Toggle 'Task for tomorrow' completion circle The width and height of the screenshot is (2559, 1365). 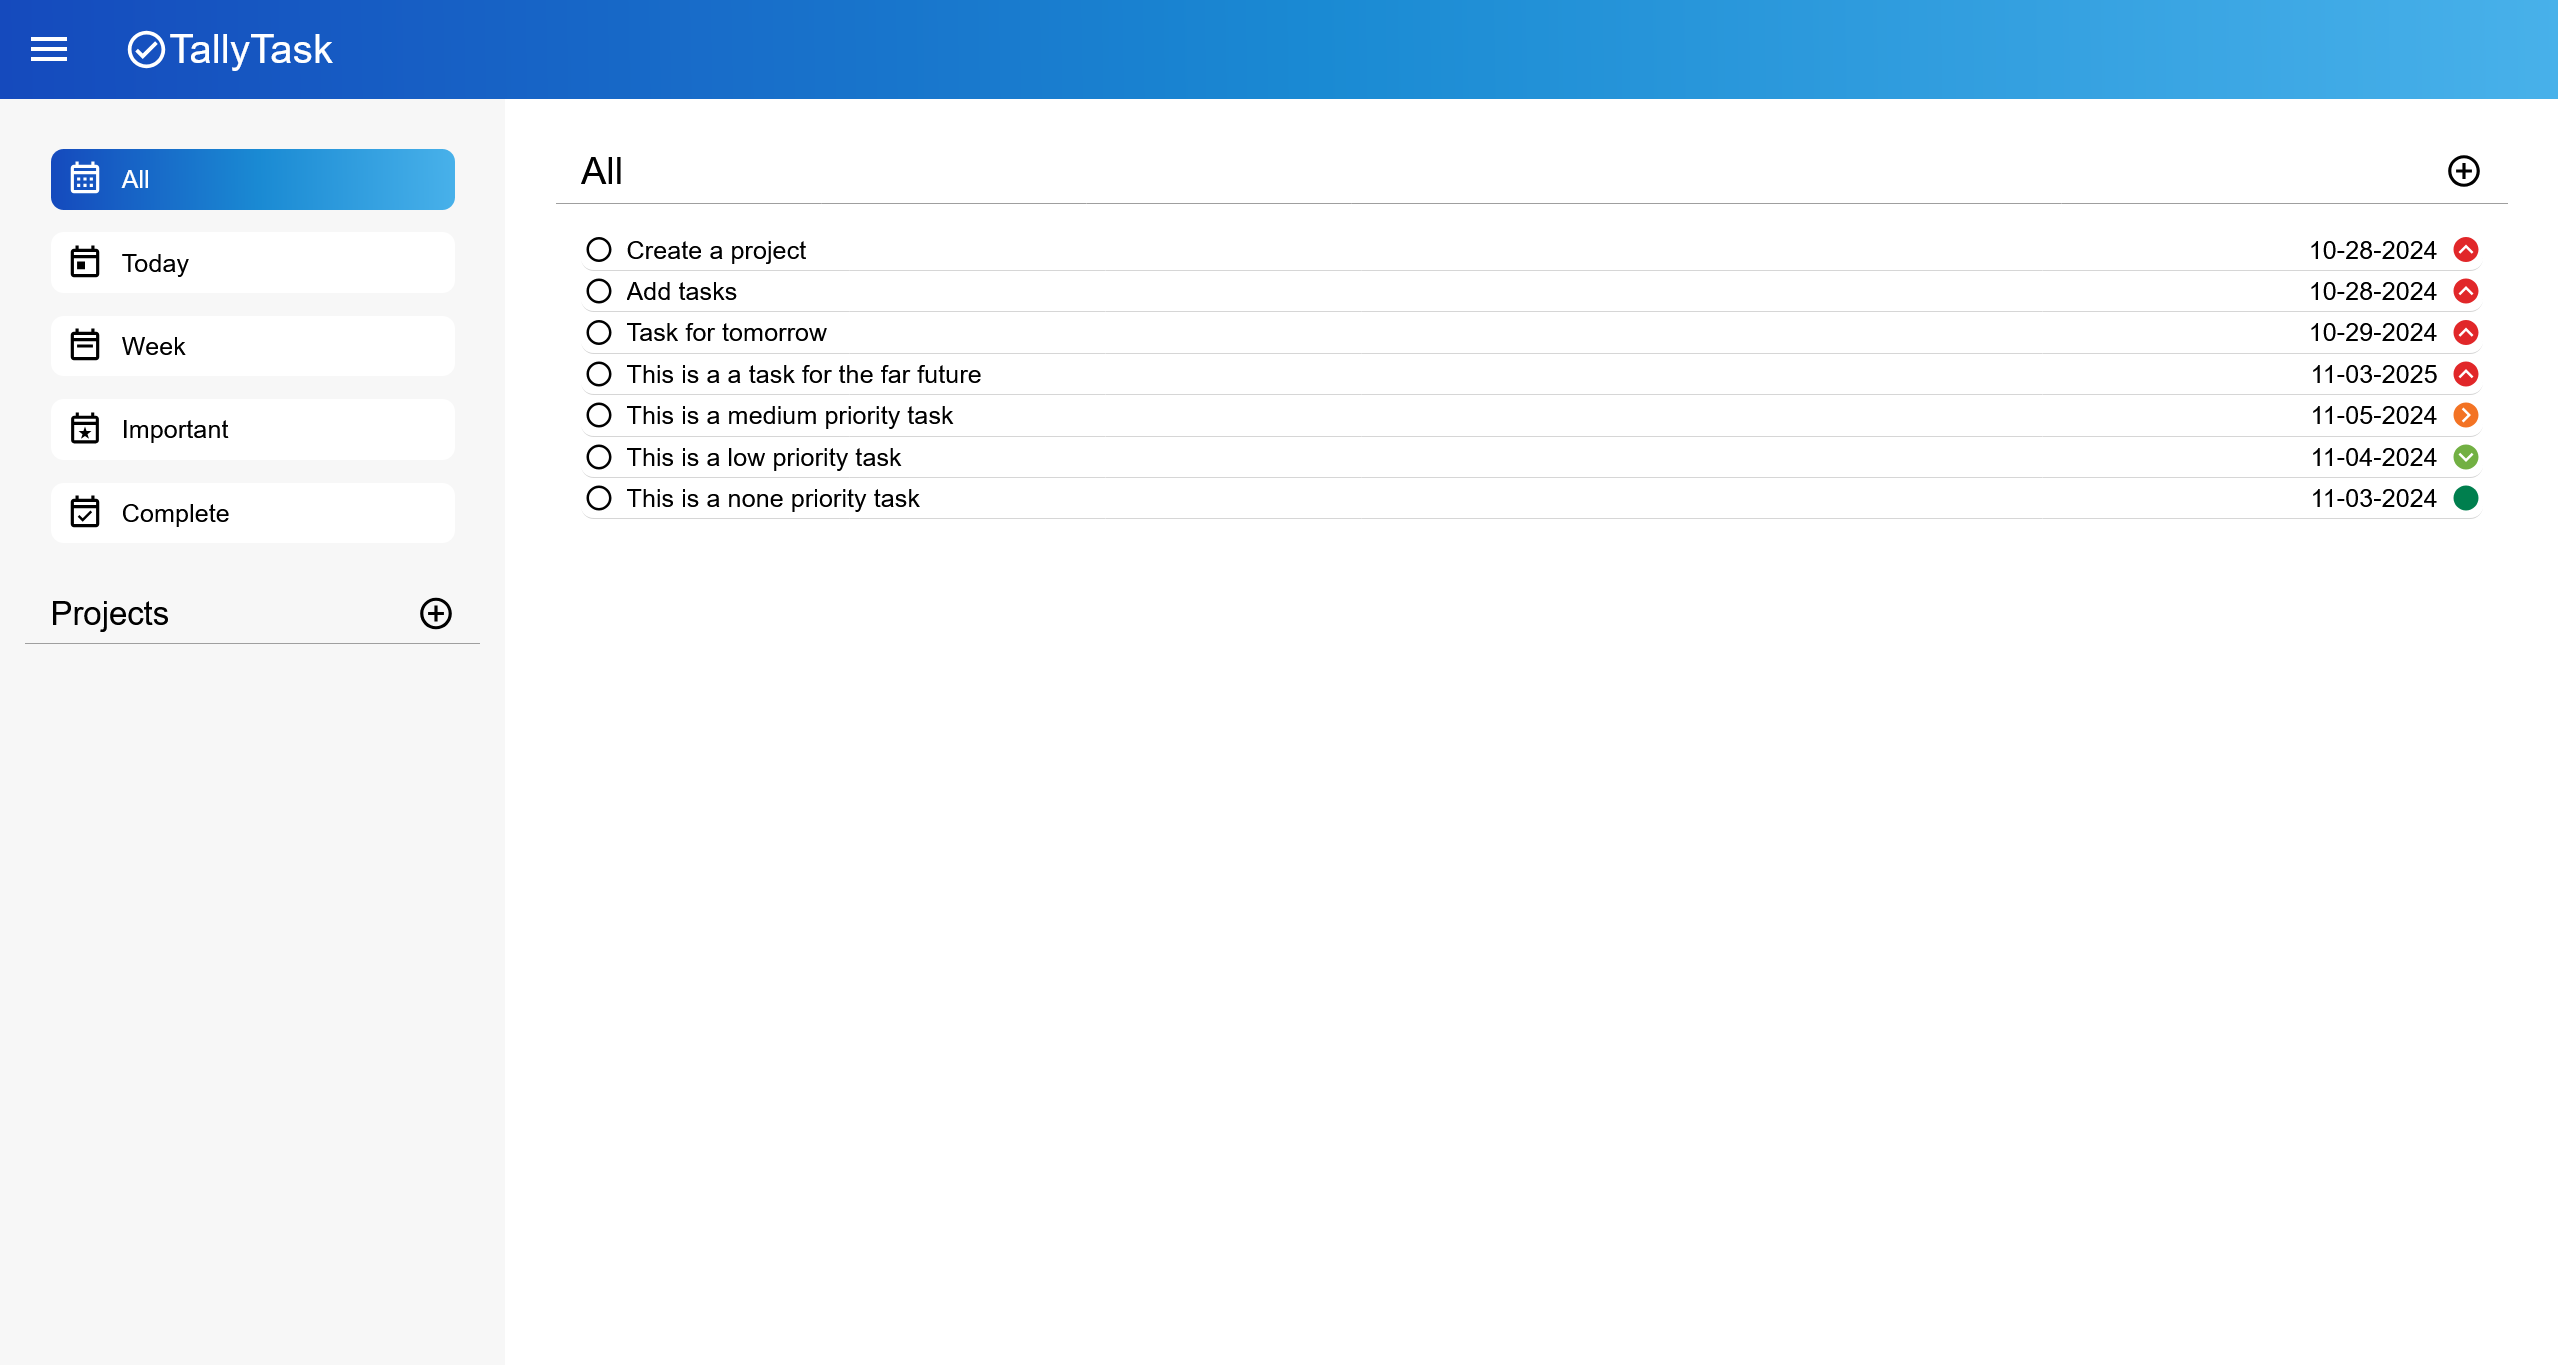point(599,332)
